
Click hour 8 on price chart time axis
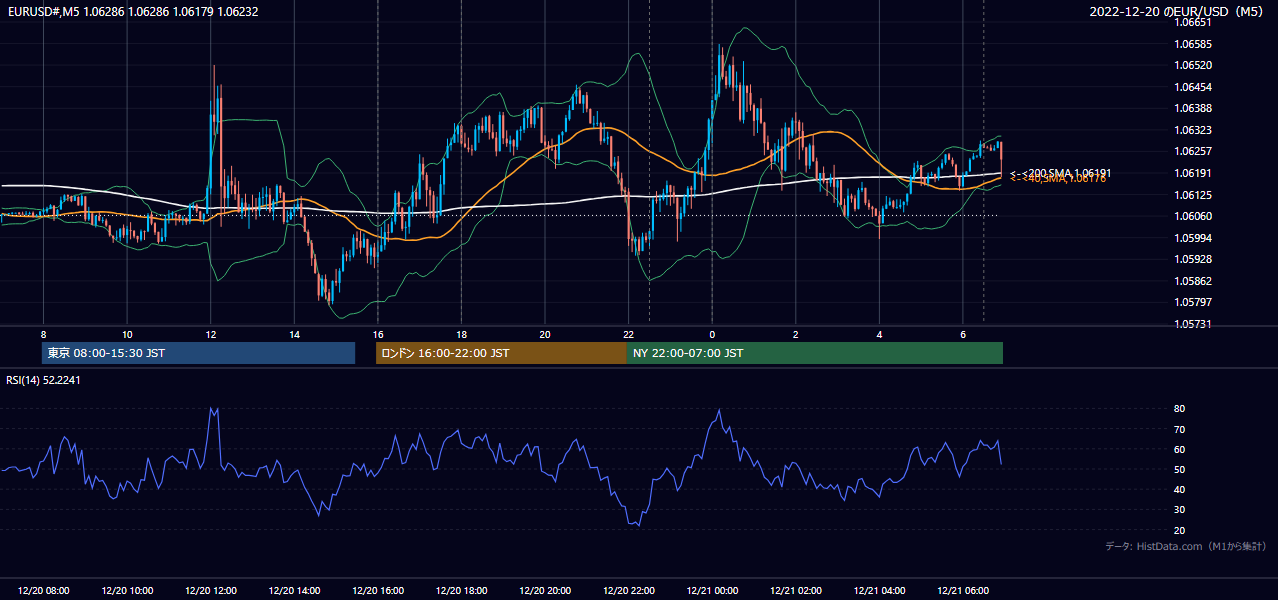43,334
